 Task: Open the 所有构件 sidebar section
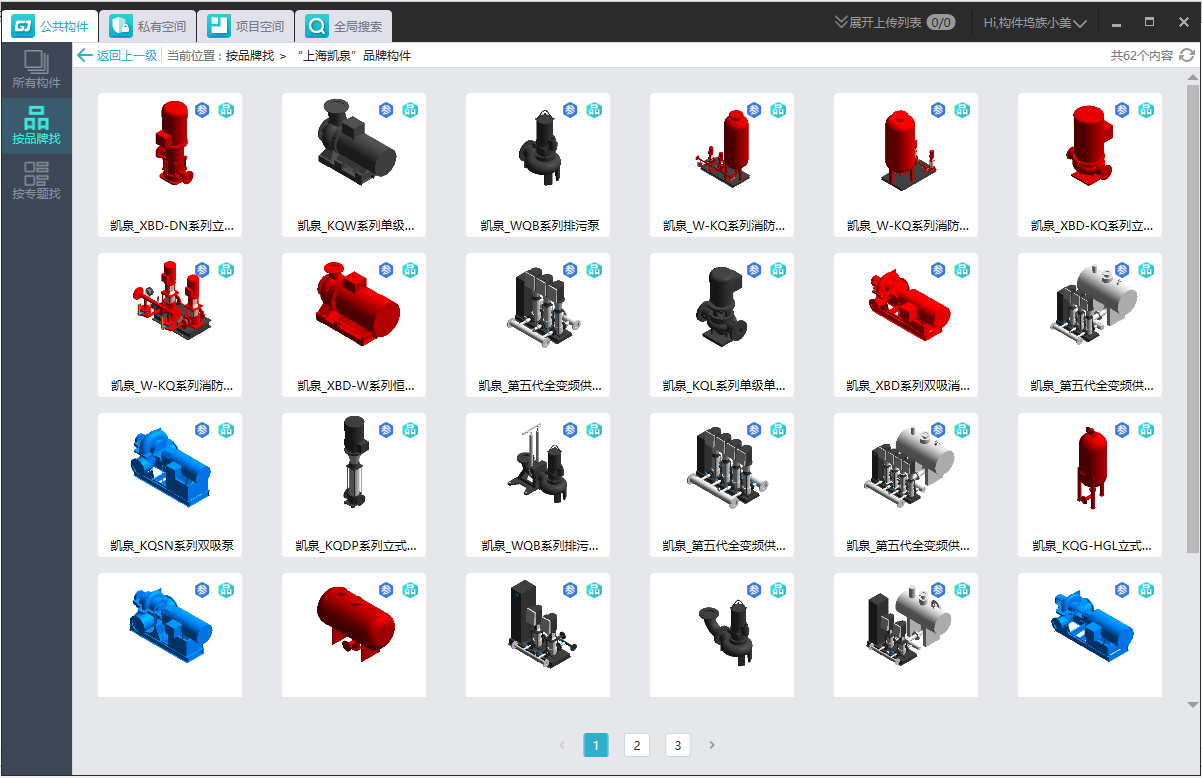point(36,70)
